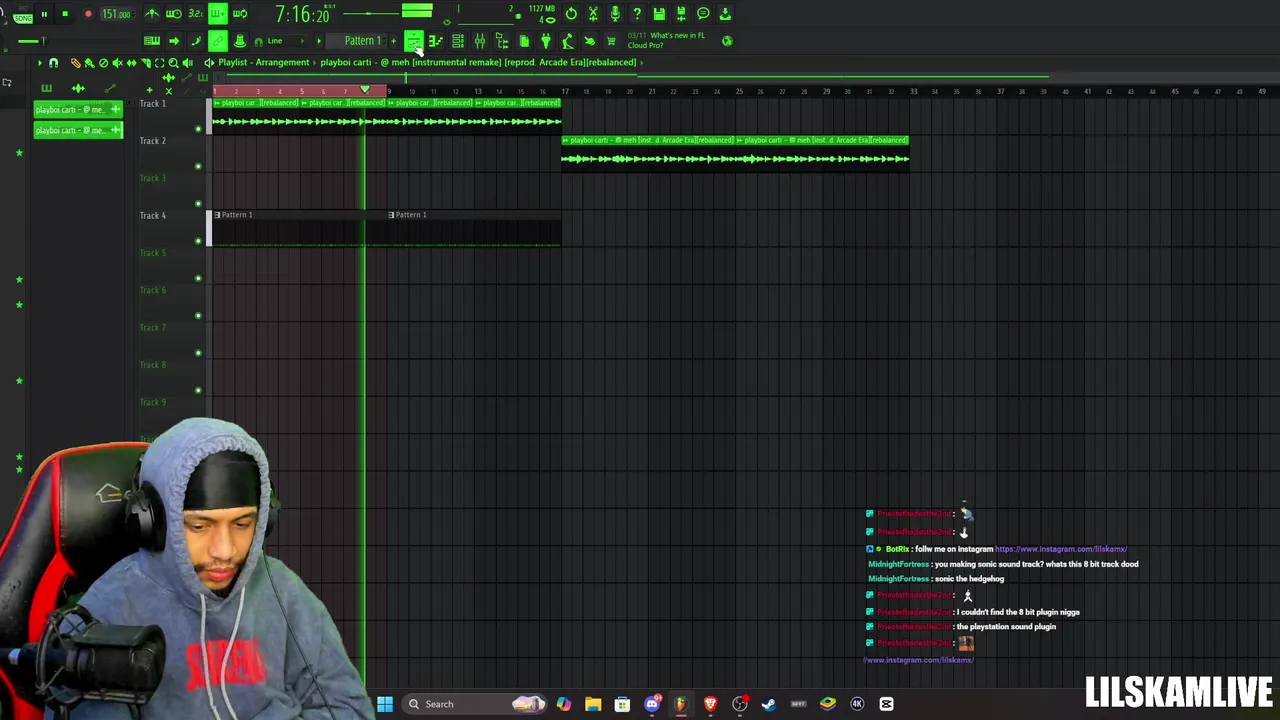Select the Playlist Paint brush tool
Screen dimensions: 1280x720
click(89, 63)
